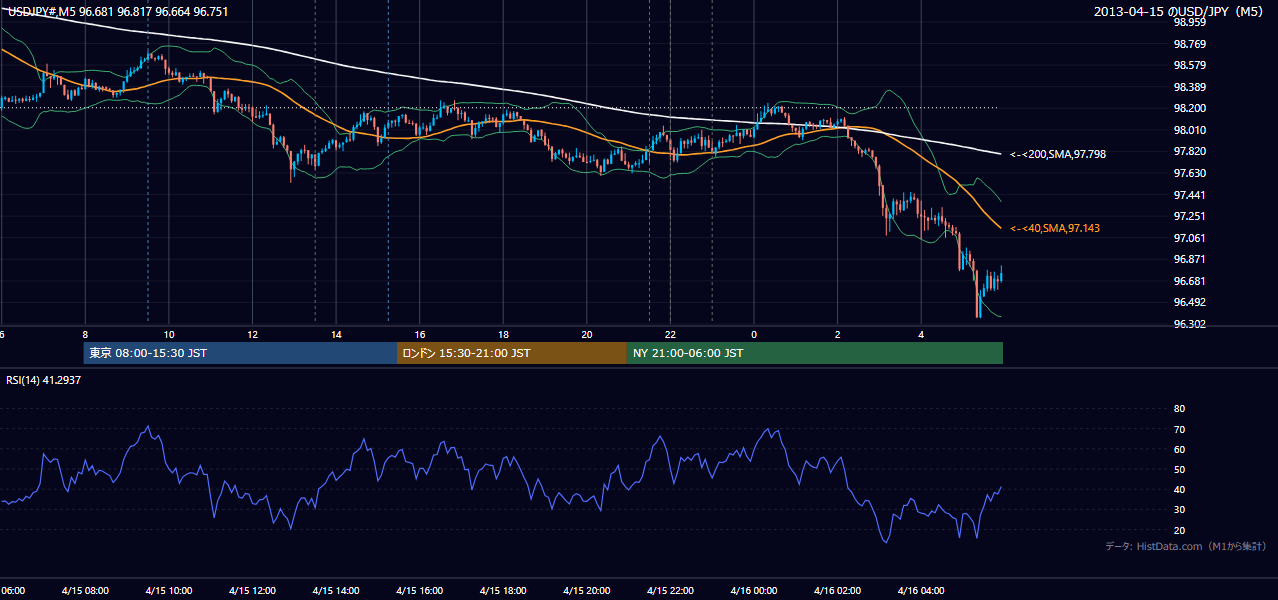This screenshot has width=1278, height=600.
Task: Click the 4/16 02:00 bottom time label
Action: point(837,590)
